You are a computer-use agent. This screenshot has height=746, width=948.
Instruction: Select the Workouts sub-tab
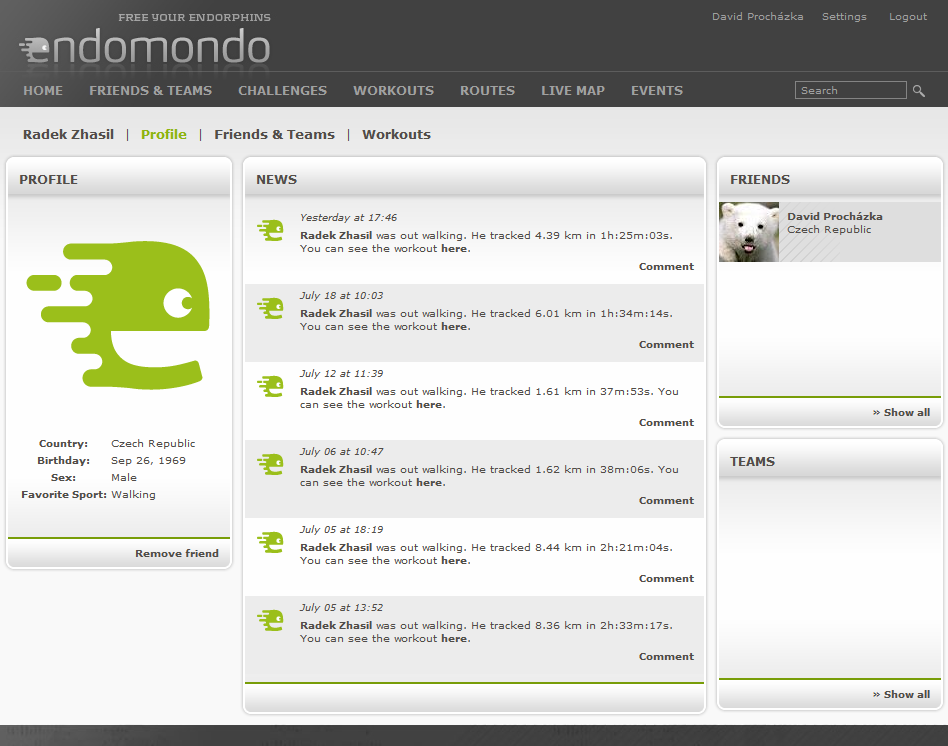(x=397, y=134)
